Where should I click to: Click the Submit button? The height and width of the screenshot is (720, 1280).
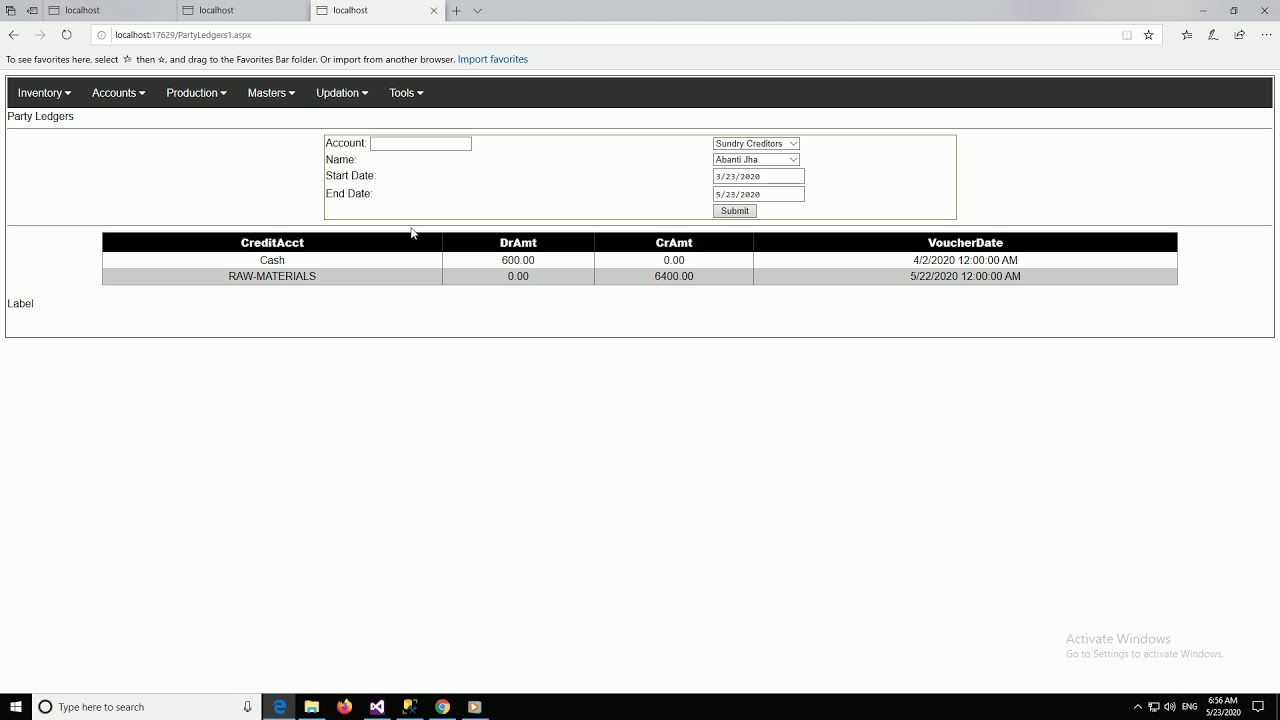(734, 211)
